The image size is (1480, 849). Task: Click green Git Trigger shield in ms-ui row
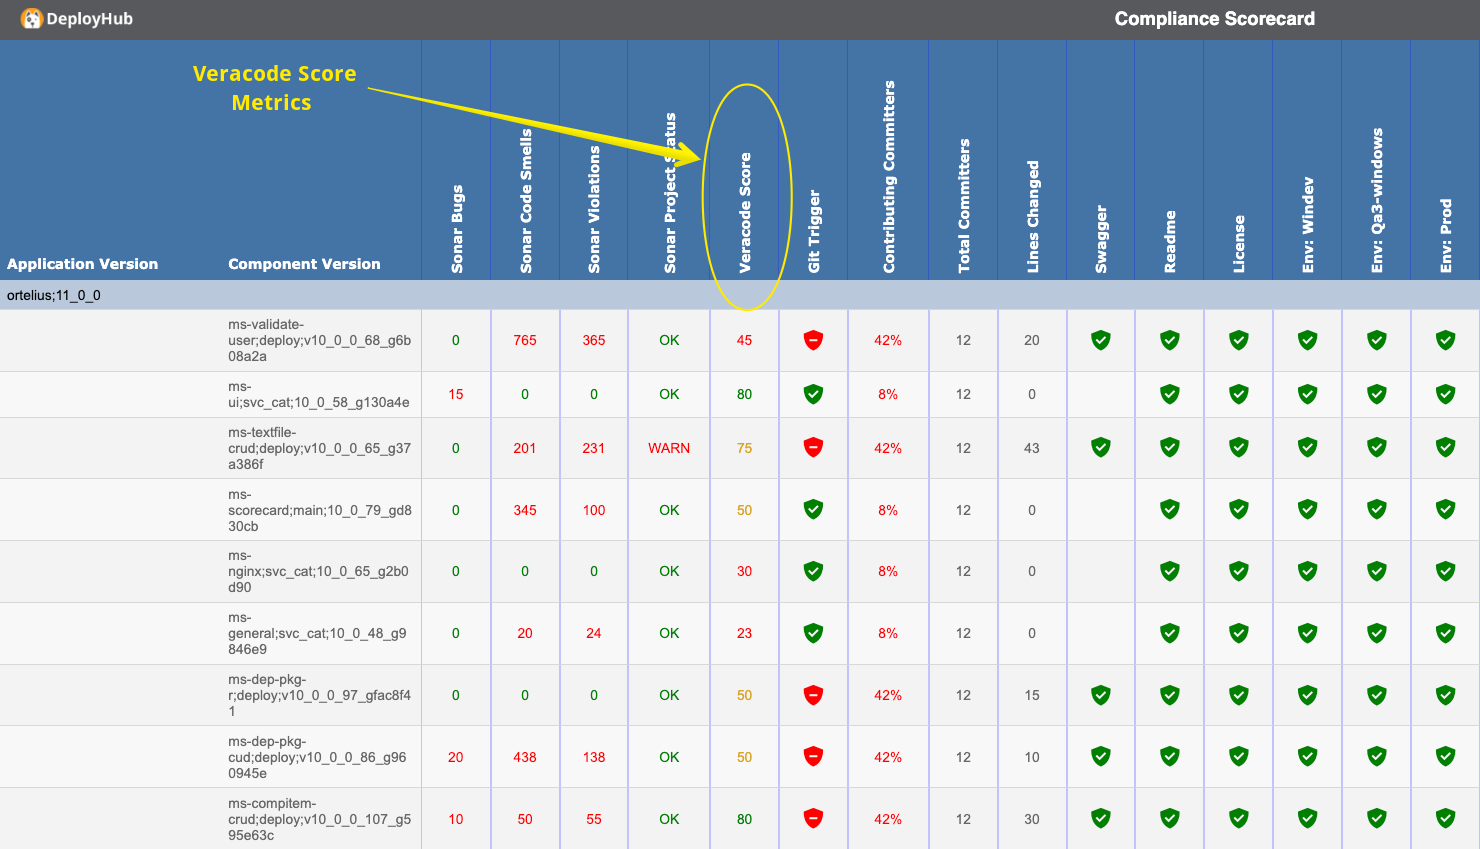point(813,394)
